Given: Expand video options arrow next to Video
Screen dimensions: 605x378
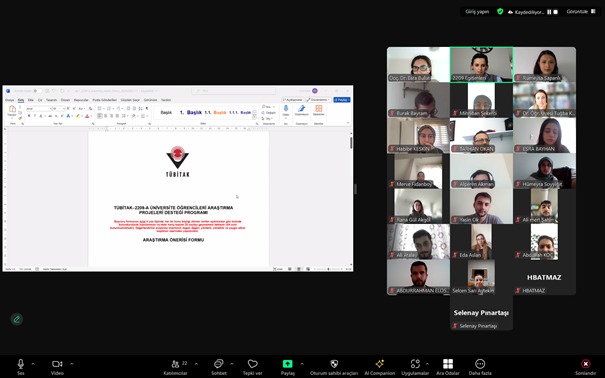Looking at the screenshot, I should (72, 364).
